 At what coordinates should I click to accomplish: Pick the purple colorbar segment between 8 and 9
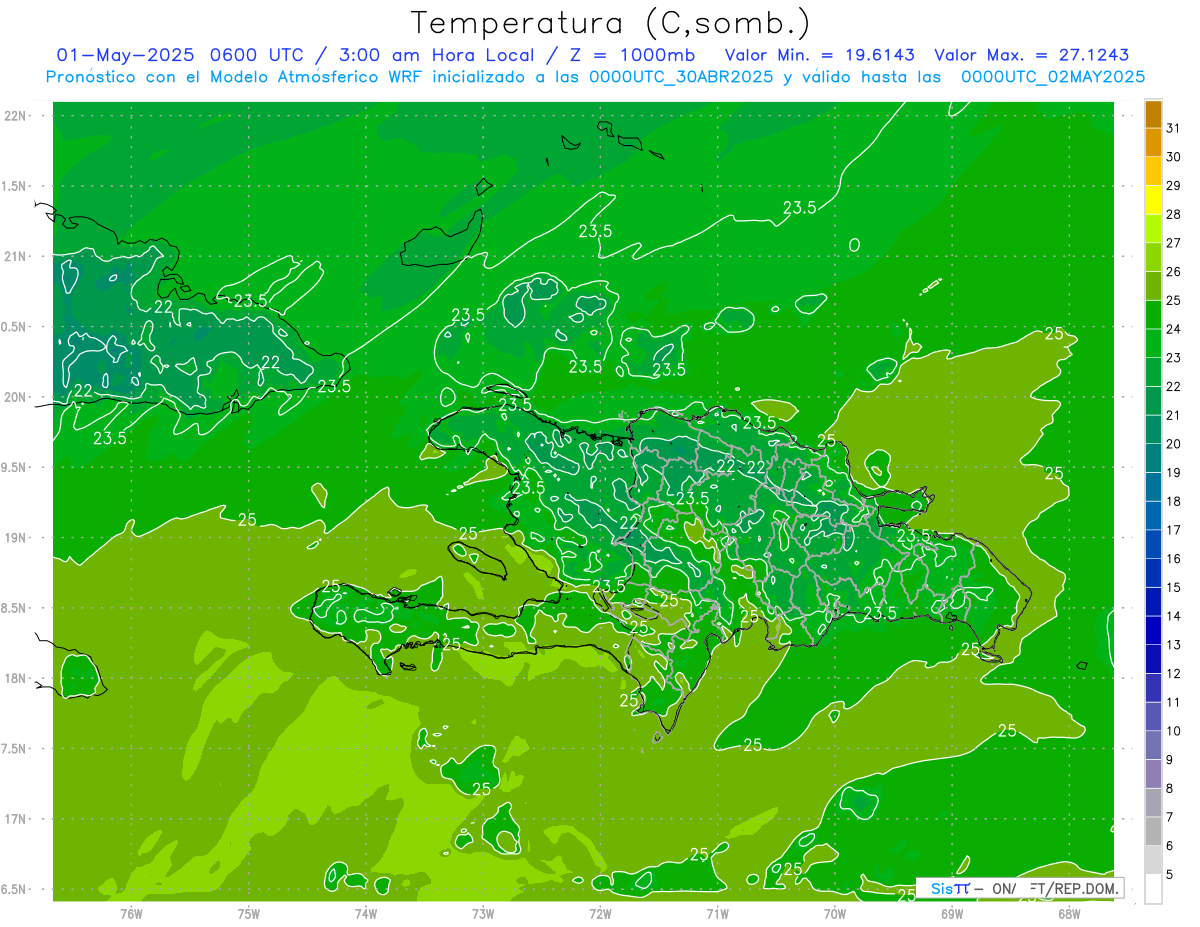point(1153,774)
